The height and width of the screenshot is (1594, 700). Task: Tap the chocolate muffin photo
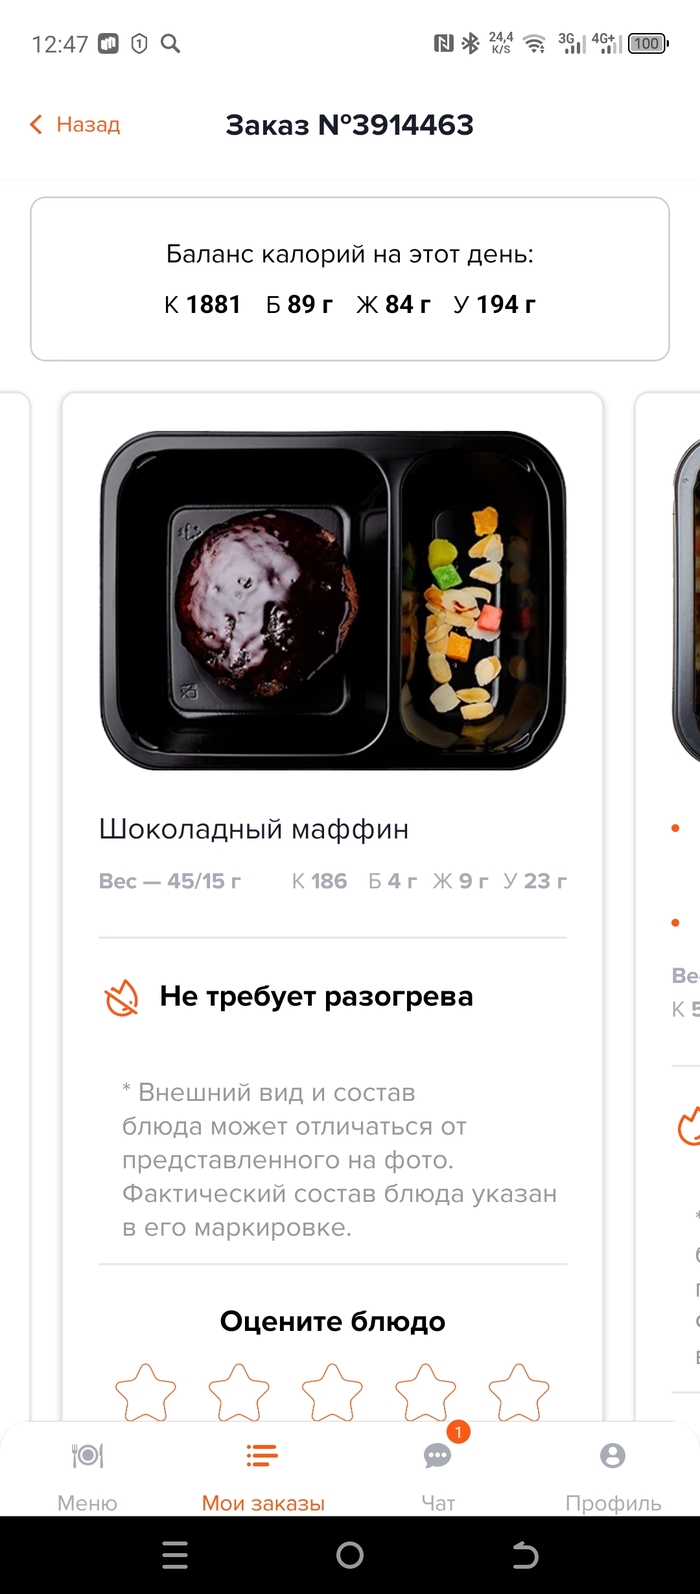point(333,601)
